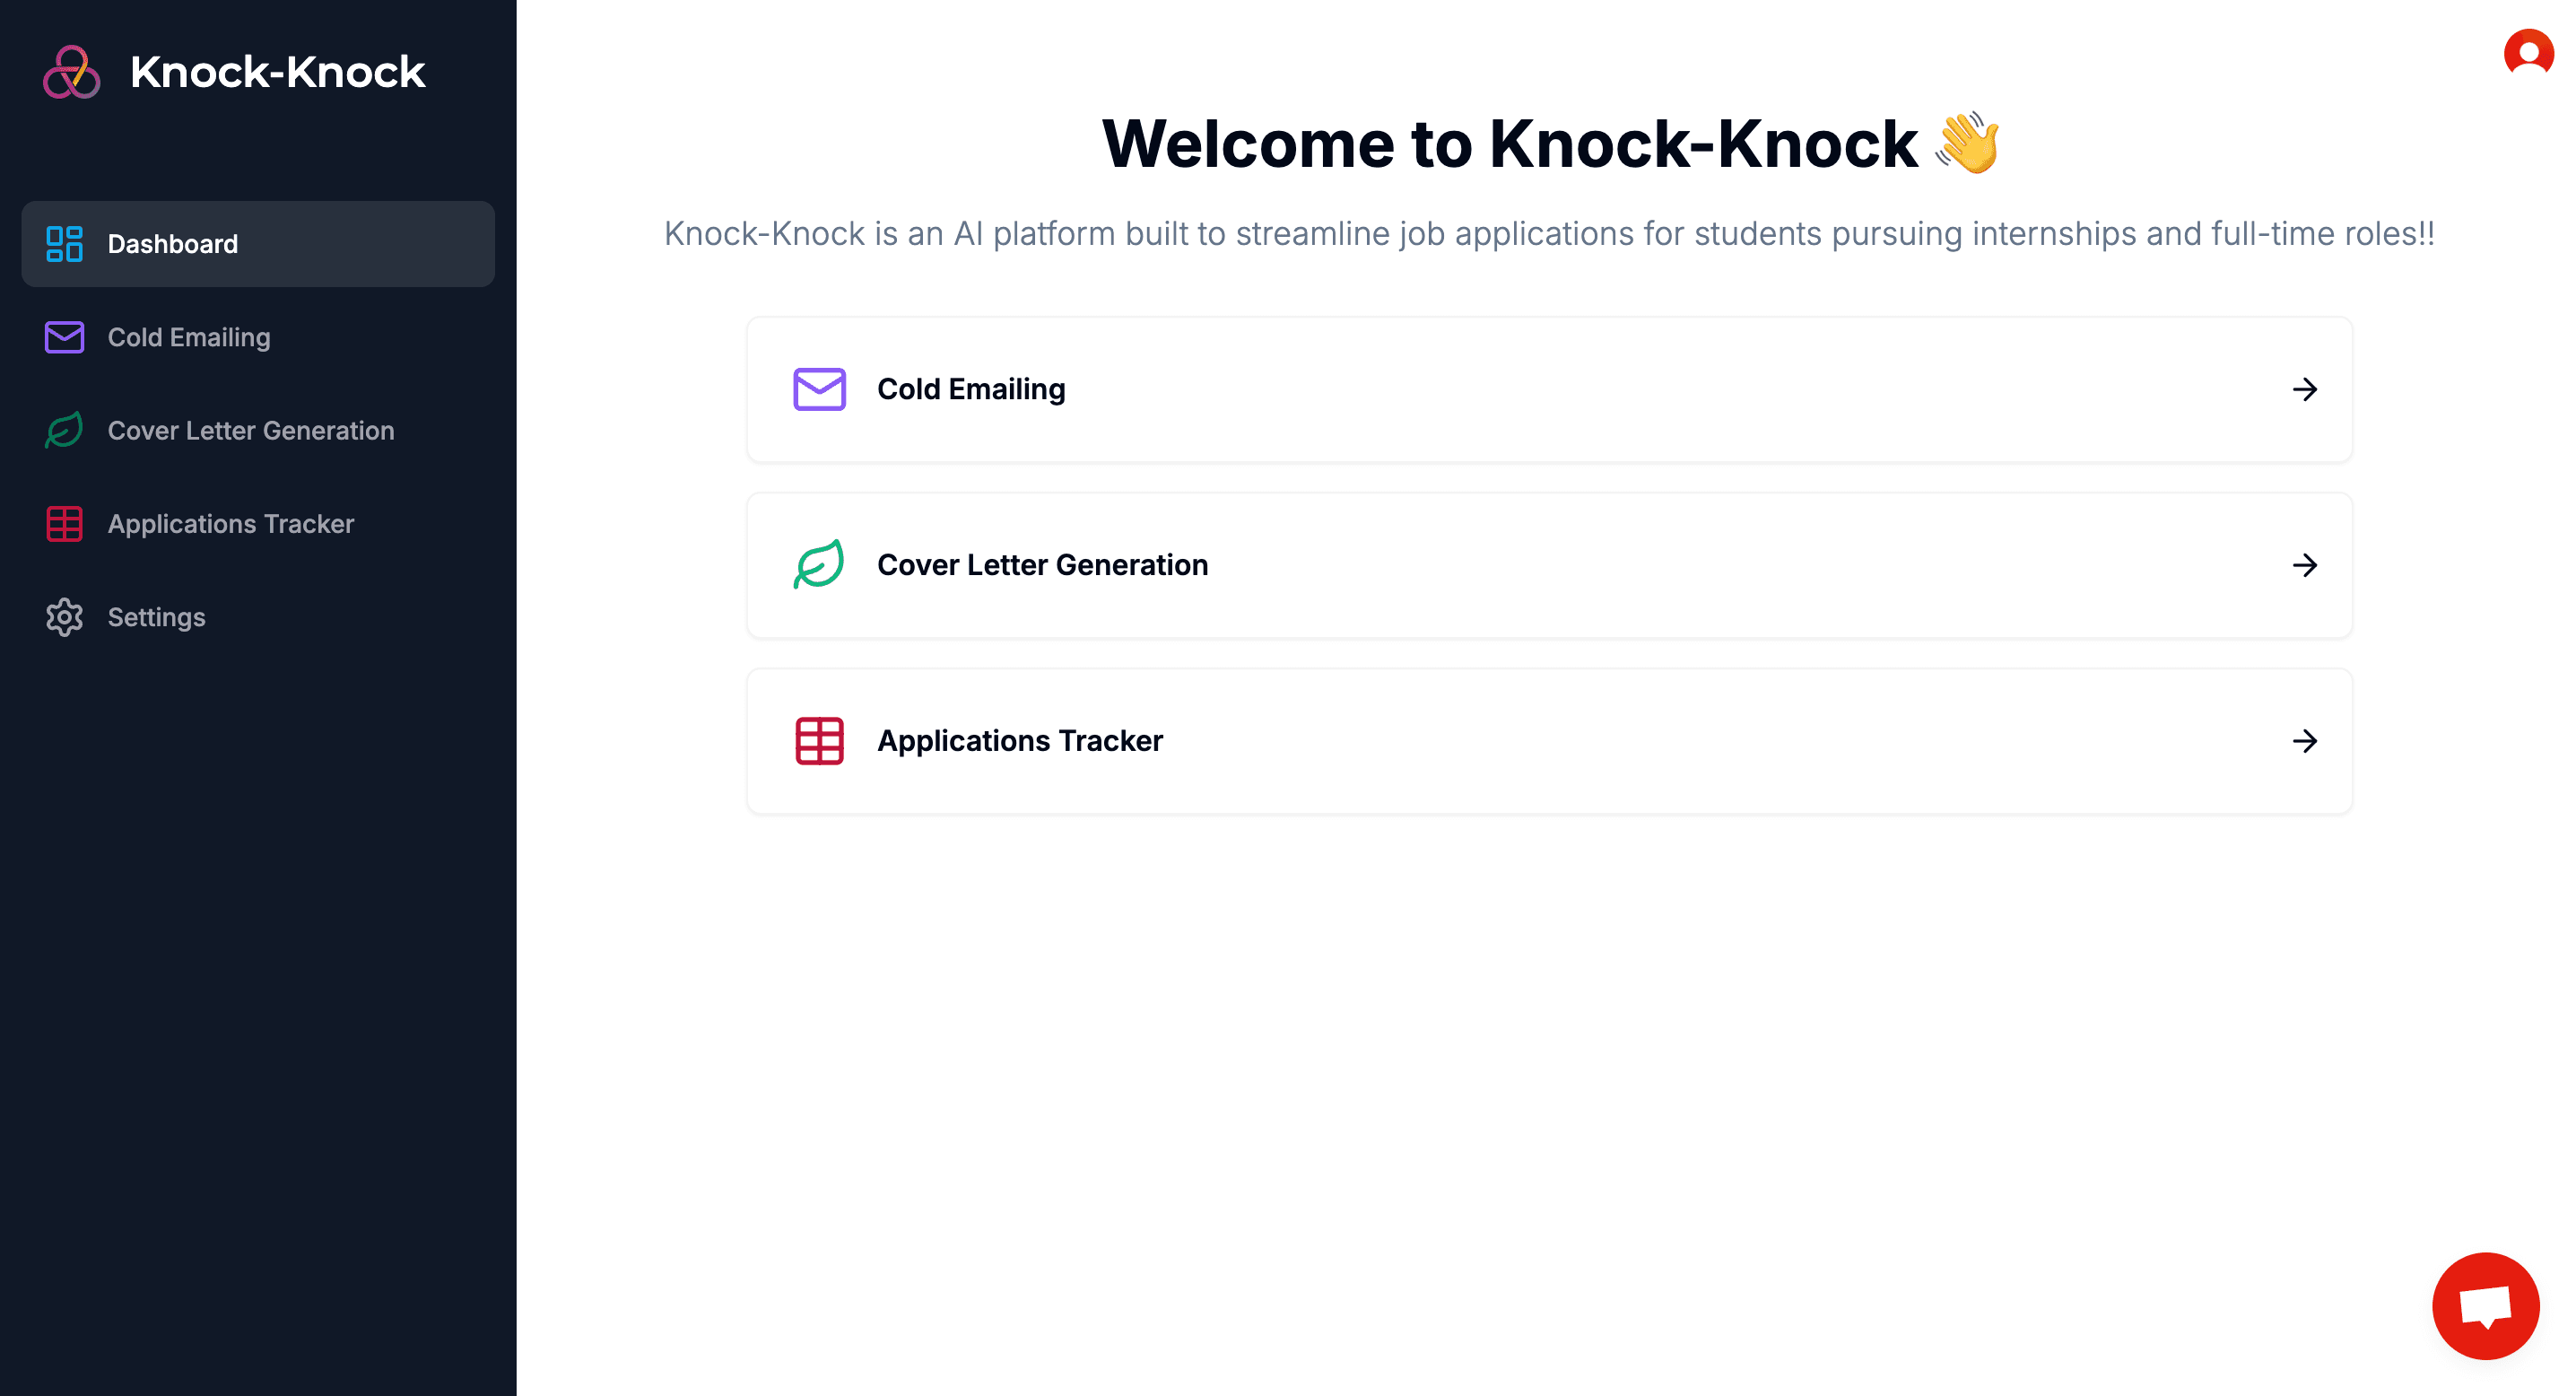Click the Knock-Knock brand name
This screenshot has width=2576, height=1396.
278,72
